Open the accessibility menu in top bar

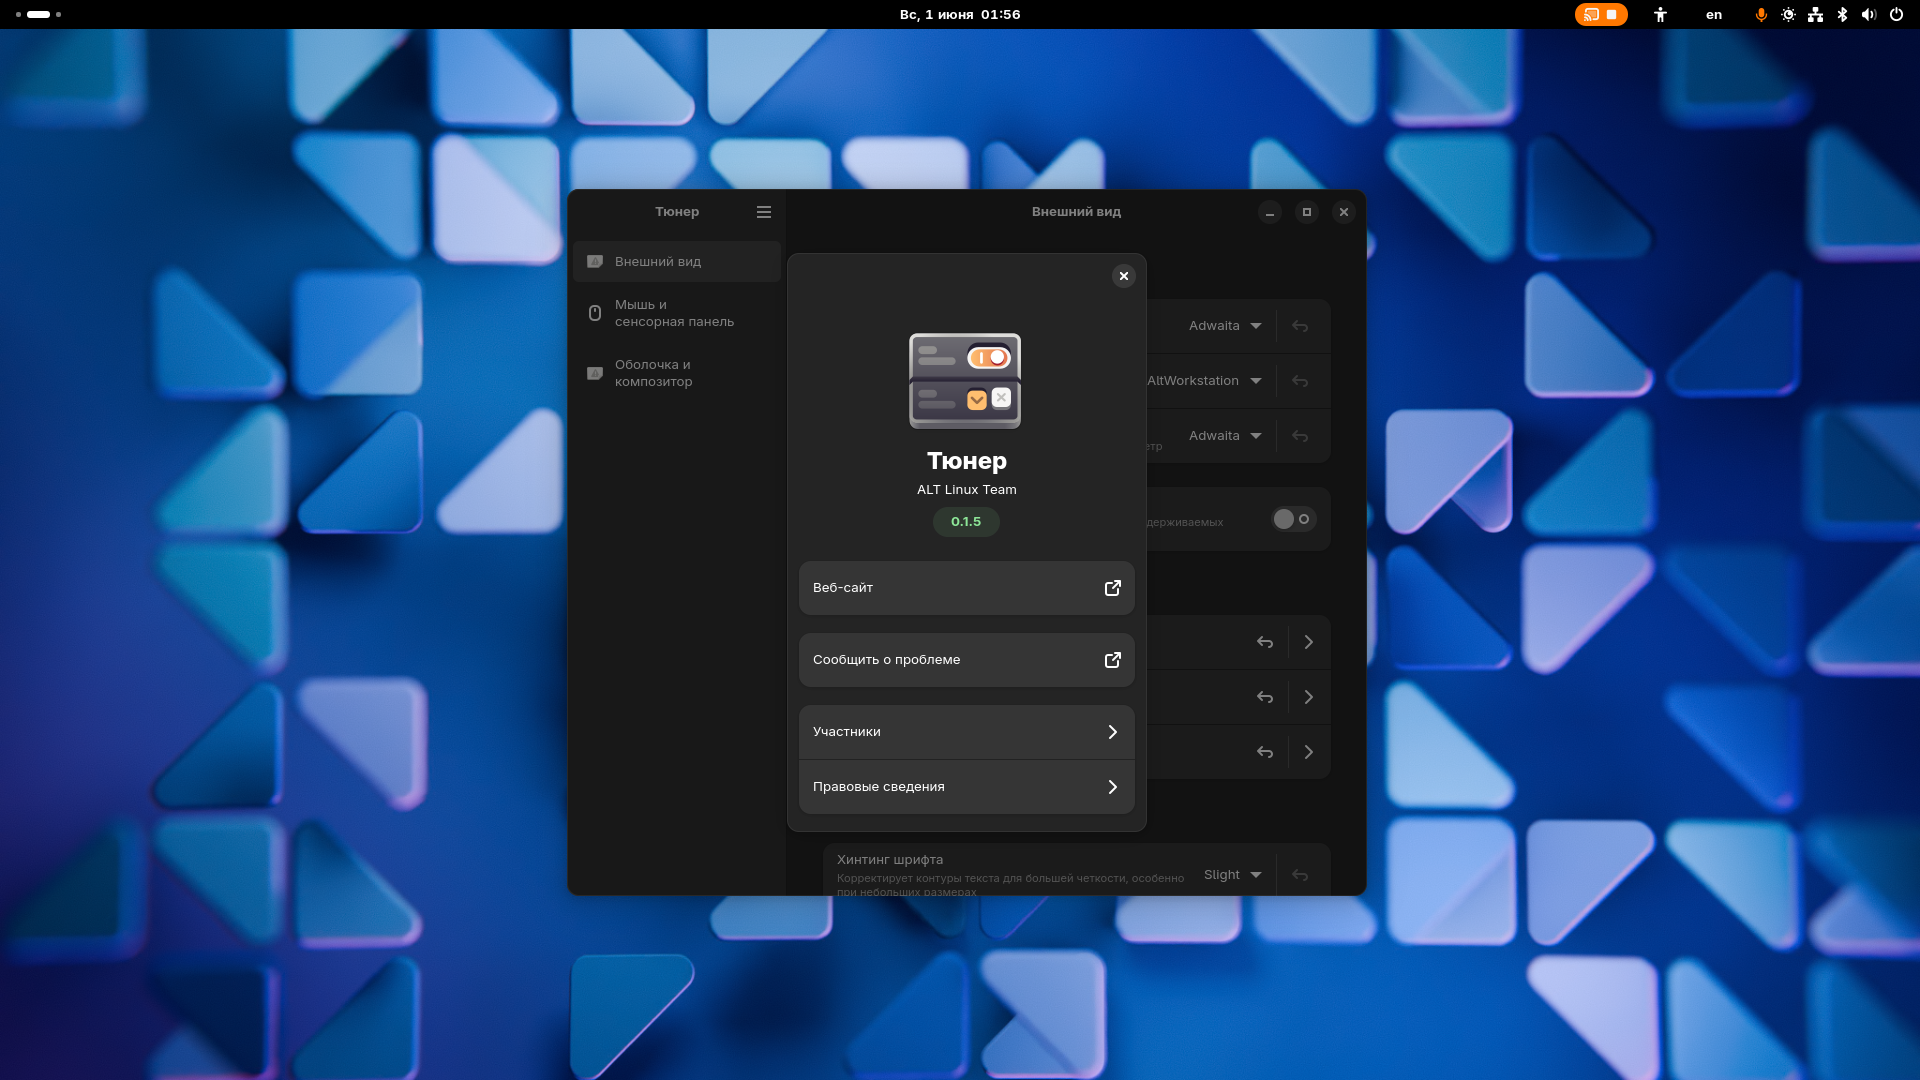[x=1660, y=14]
